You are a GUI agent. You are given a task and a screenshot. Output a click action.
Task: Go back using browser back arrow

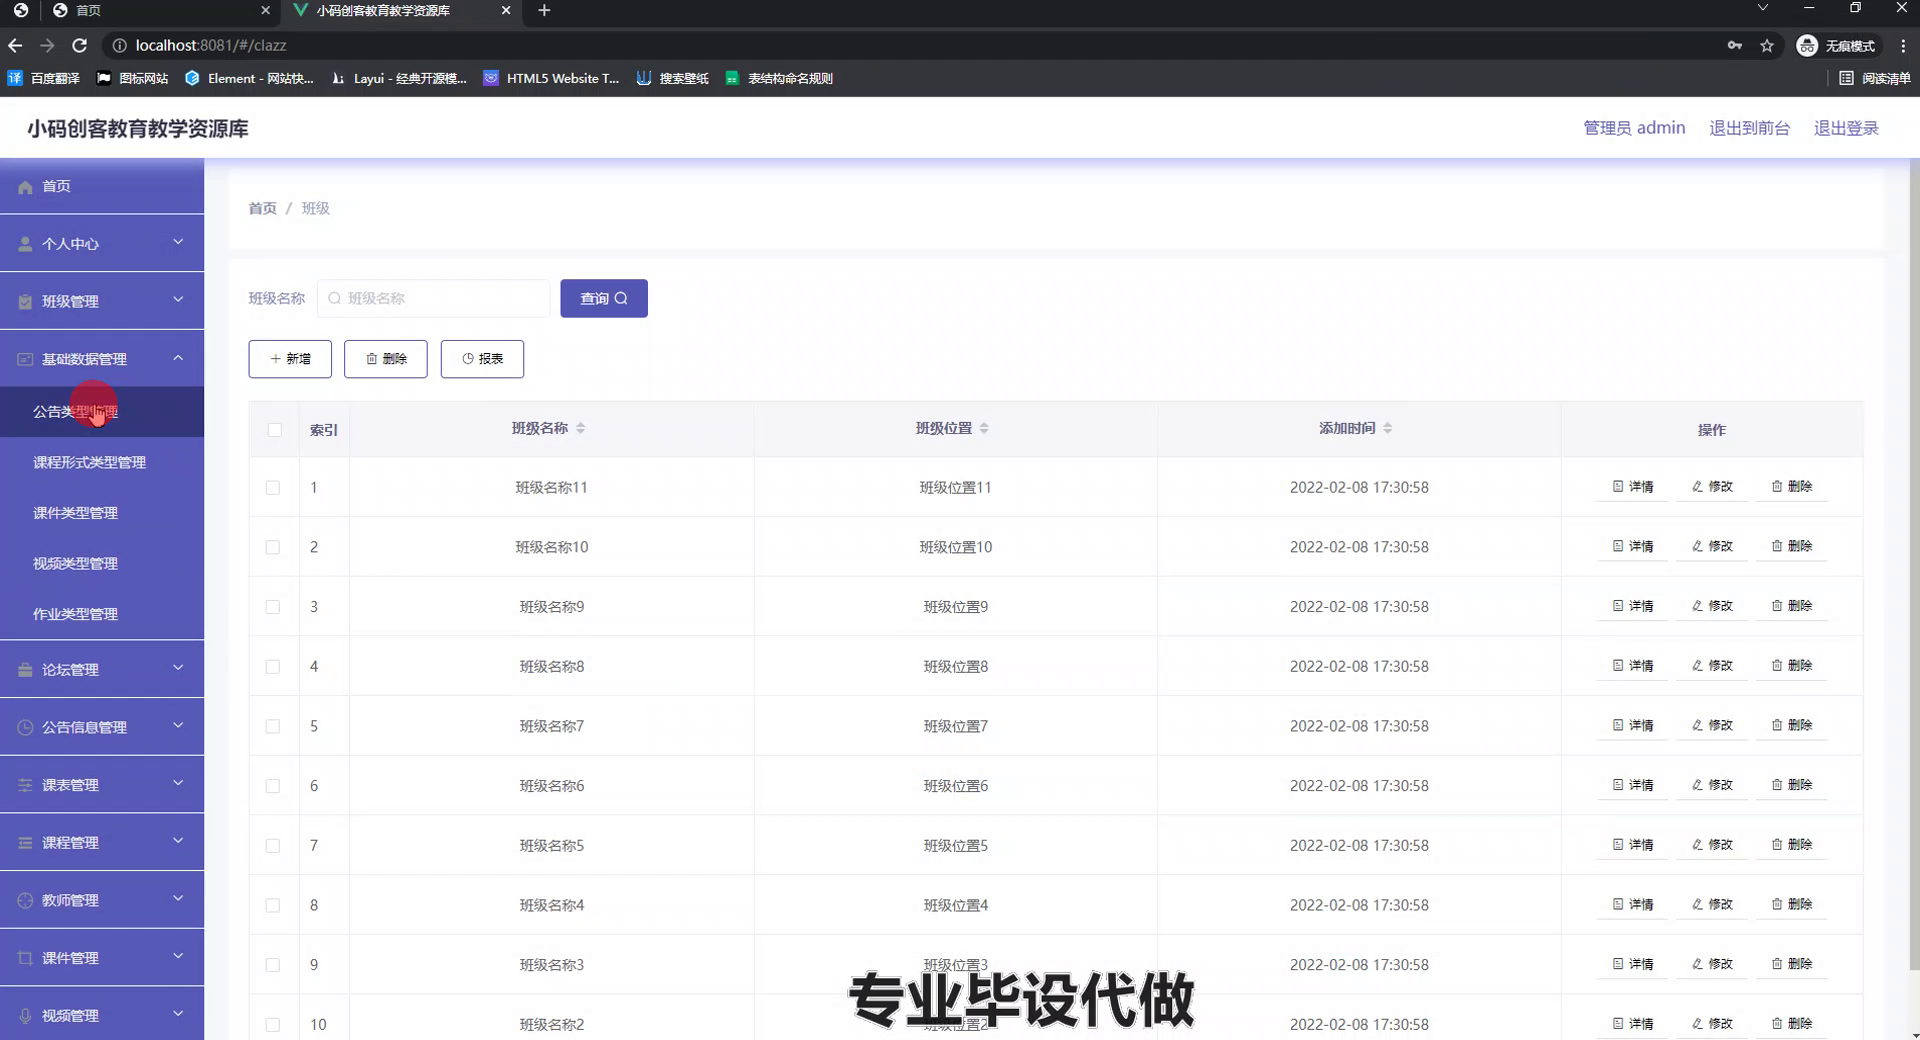coord(15,45)
